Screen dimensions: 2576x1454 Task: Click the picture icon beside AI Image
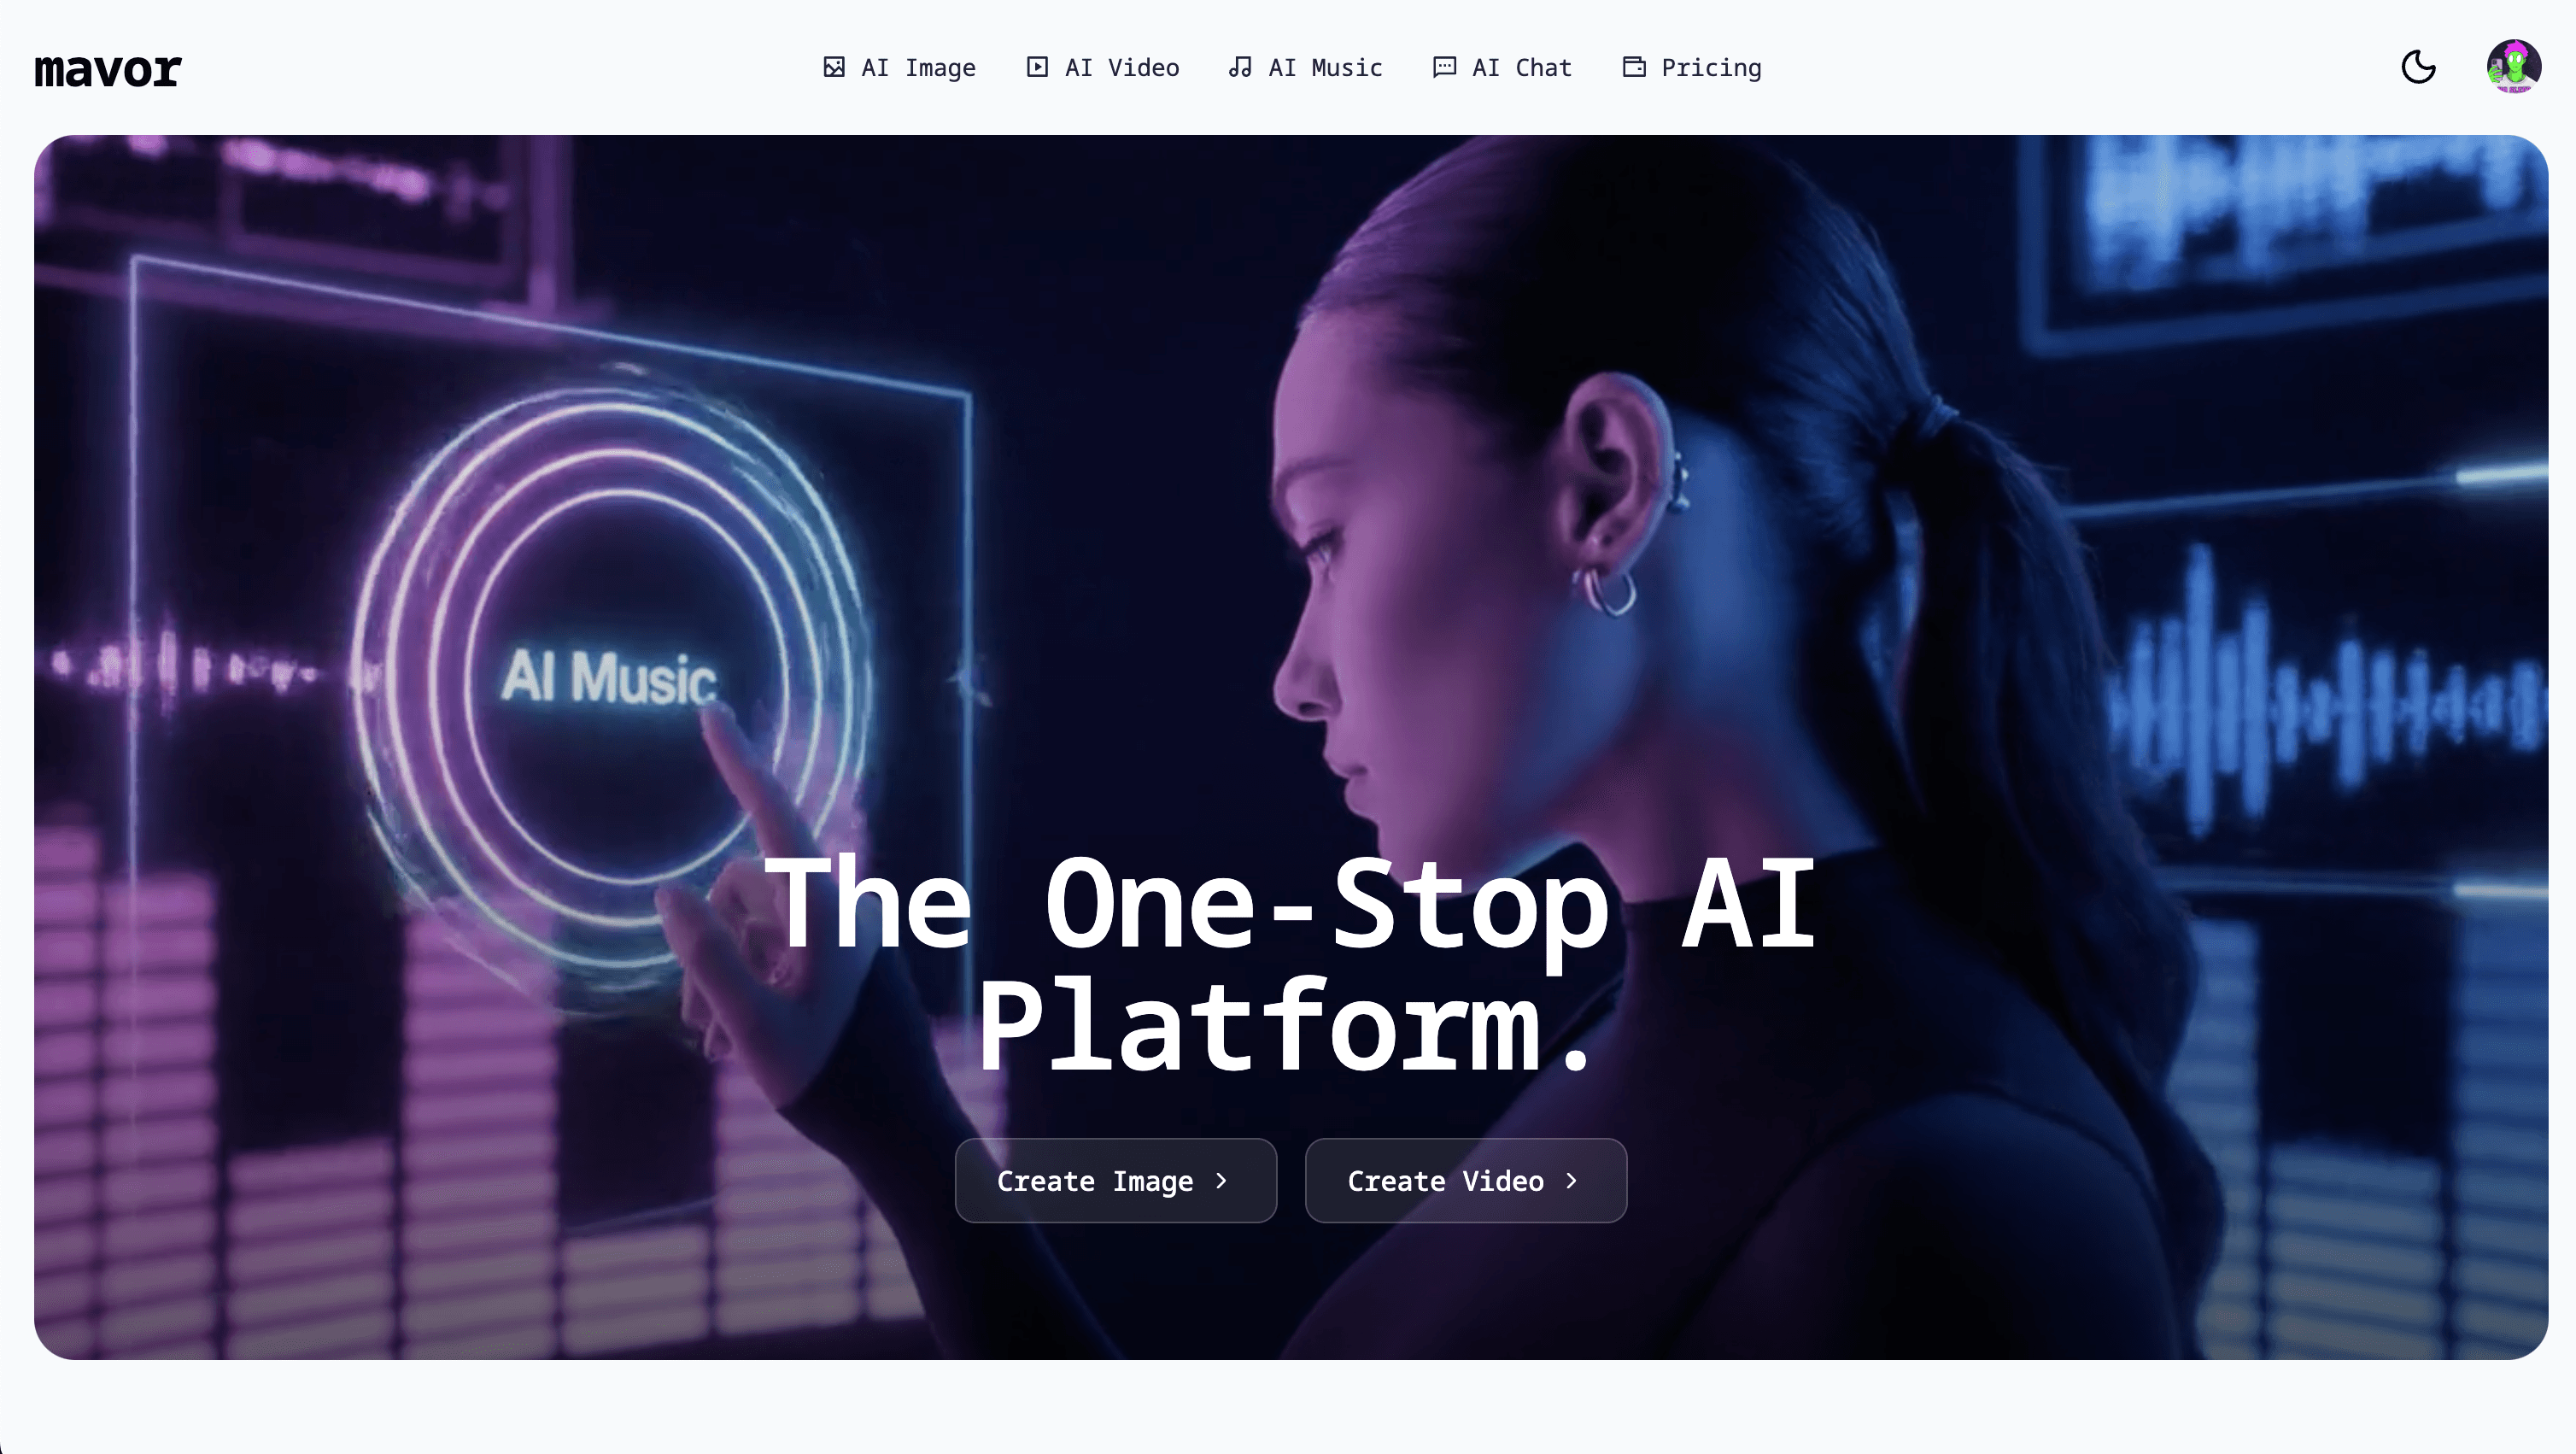click(x=834, y=67)
